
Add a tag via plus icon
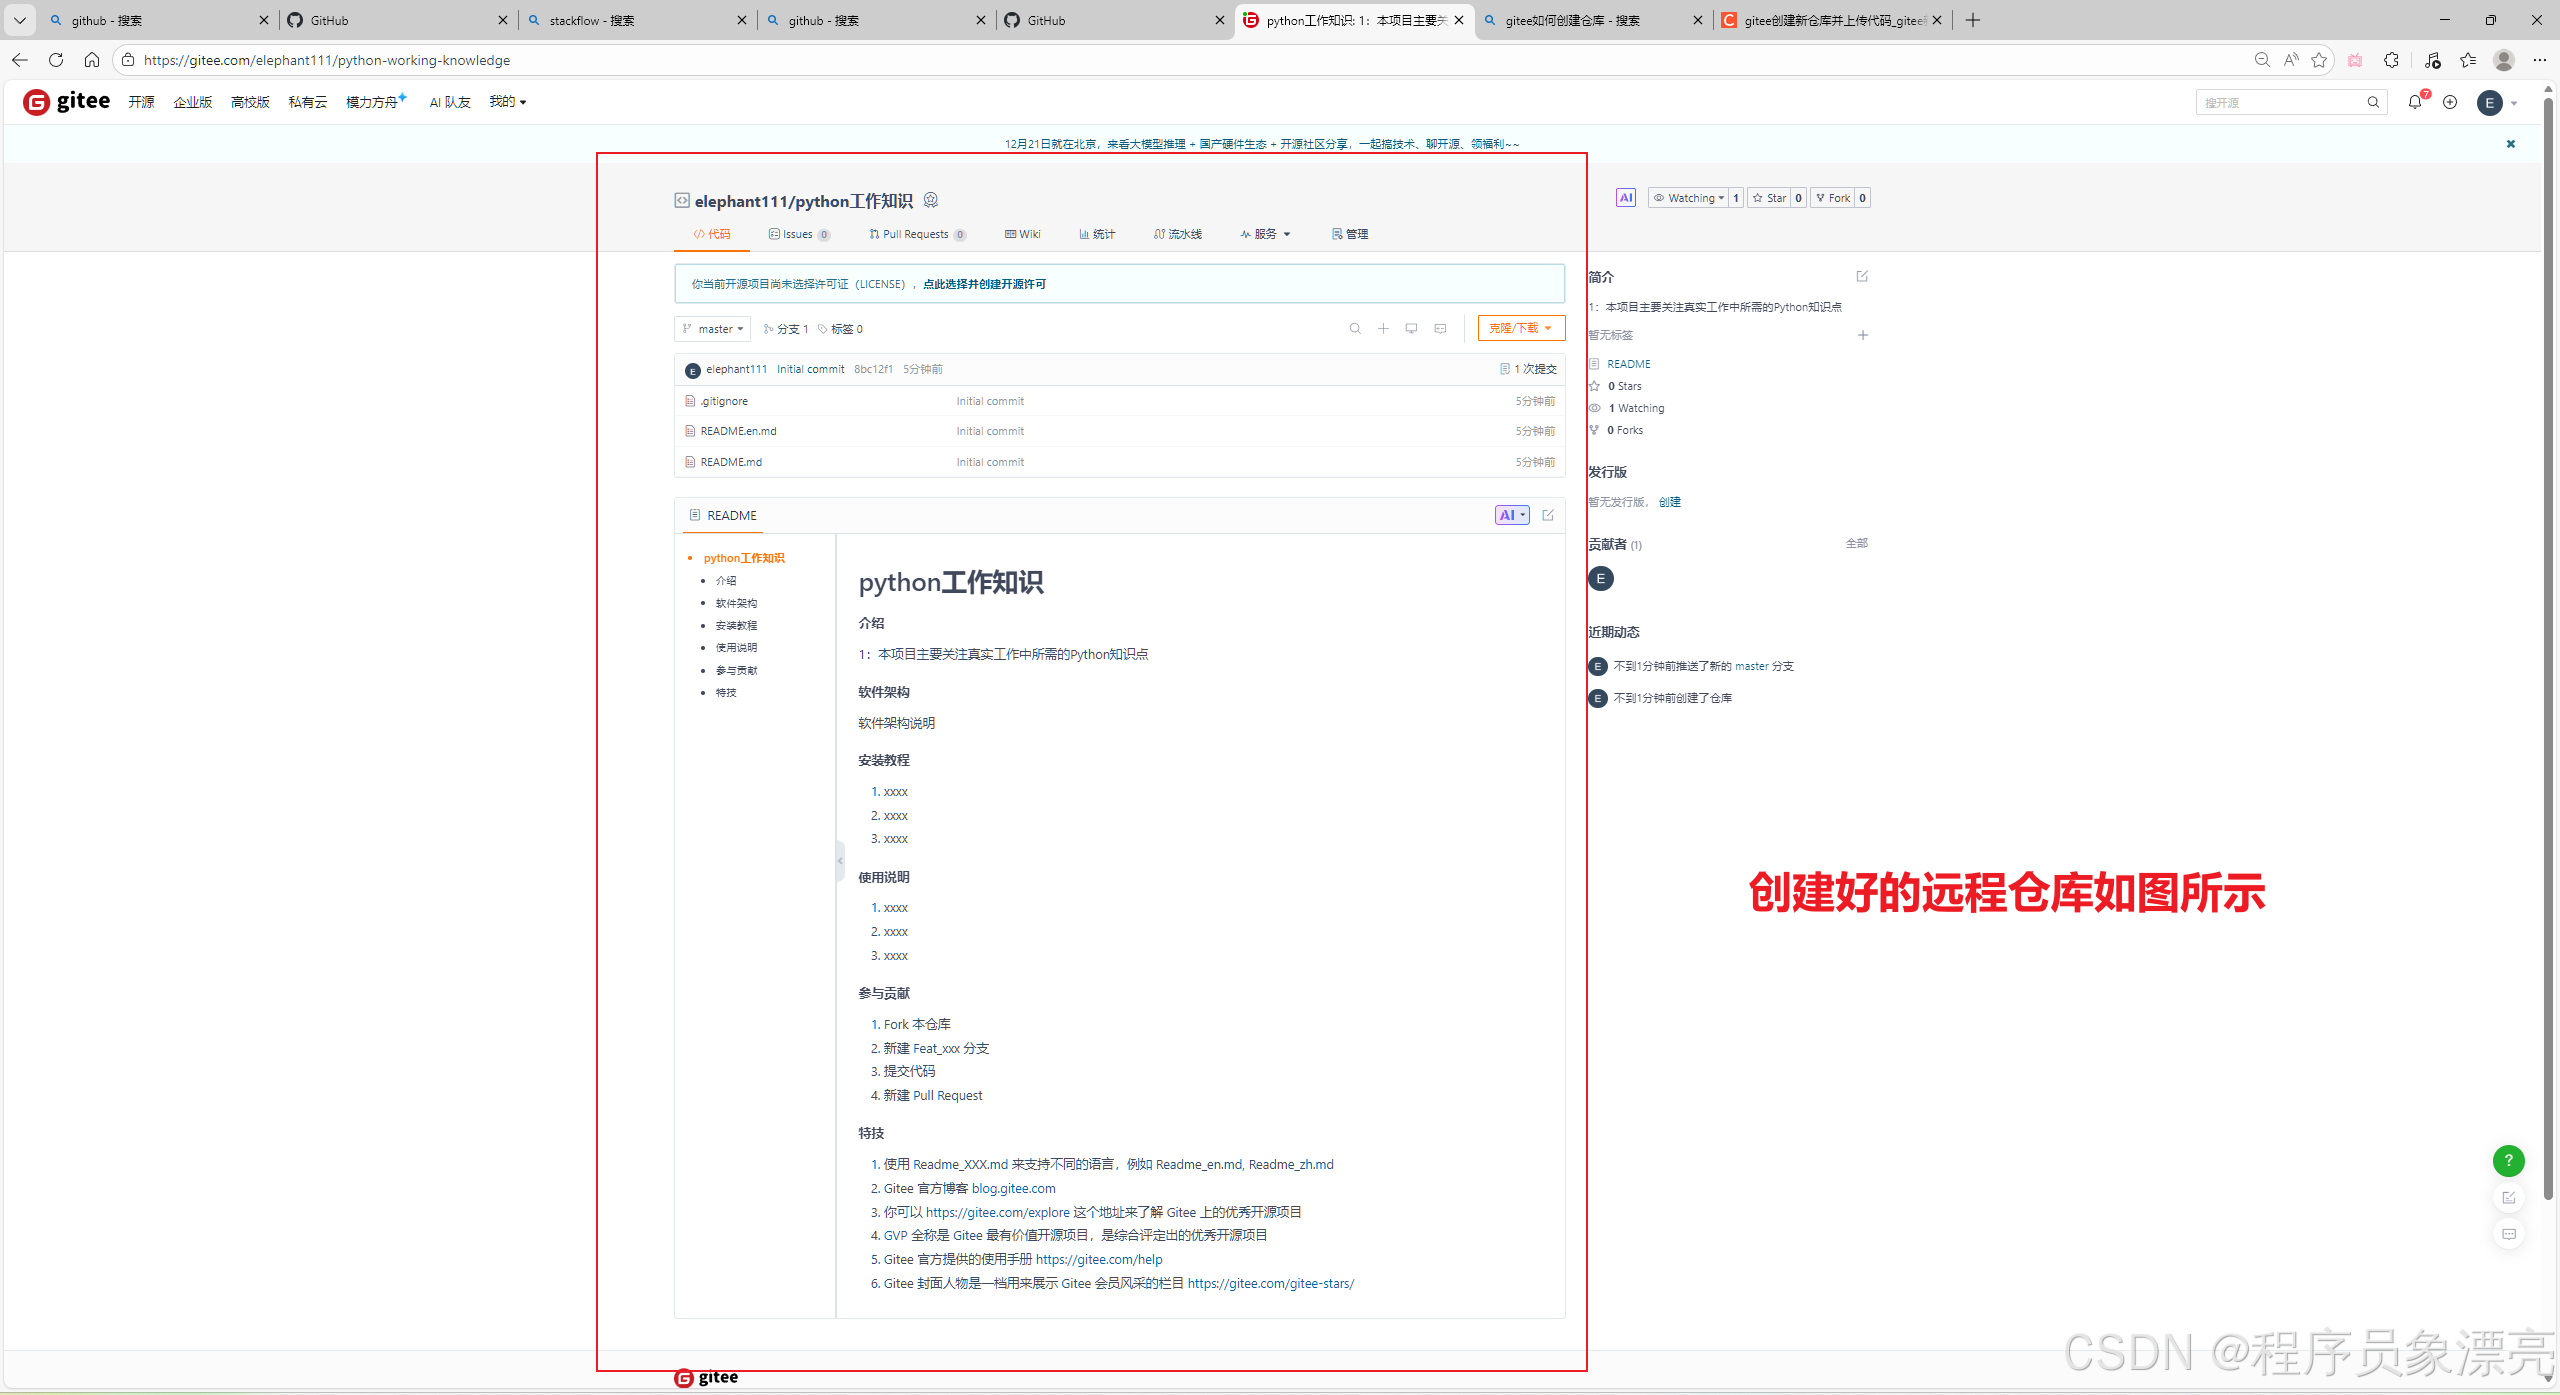click(1862, 335)
